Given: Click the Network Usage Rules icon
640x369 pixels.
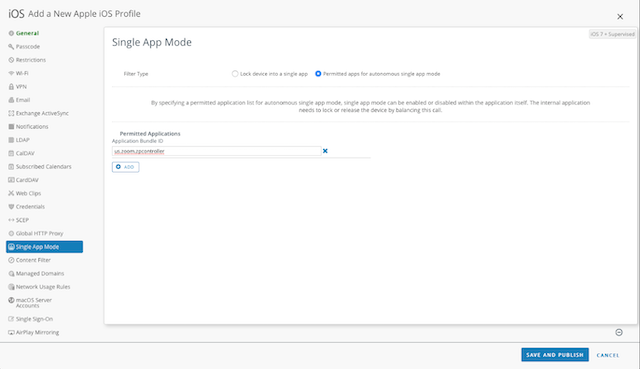Looking at the screenshot, I should pyautogui.click(x=11, y=287).
